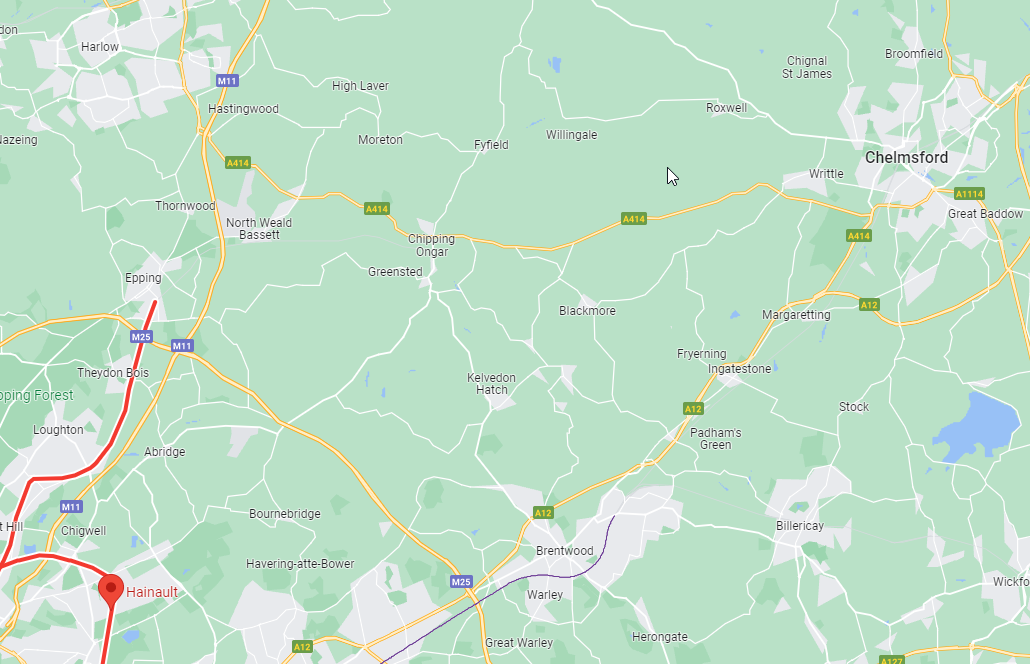Screen dimensions: 1030x664
Task: Click the red Hainault location pin
Action: pyautogui.click(x=111, y=590)
